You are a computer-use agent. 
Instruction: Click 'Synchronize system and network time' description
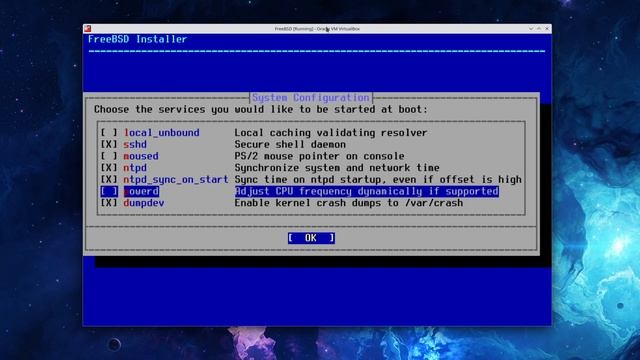[x=337, y=168]
